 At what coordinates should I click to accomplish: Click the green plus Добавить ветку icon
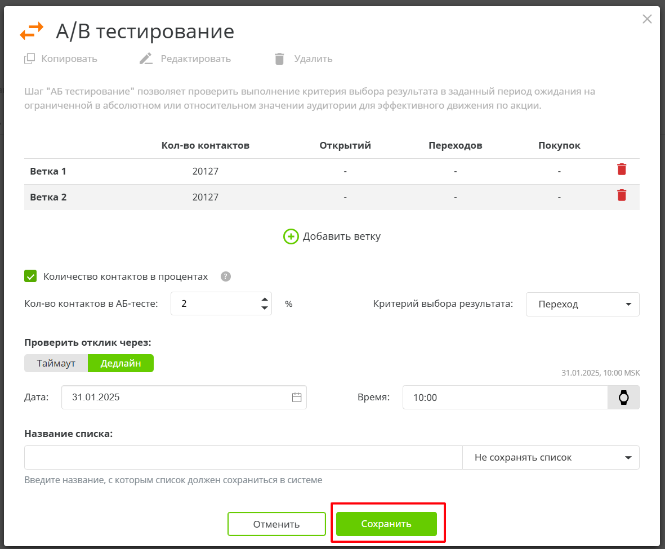pos(291,237)
